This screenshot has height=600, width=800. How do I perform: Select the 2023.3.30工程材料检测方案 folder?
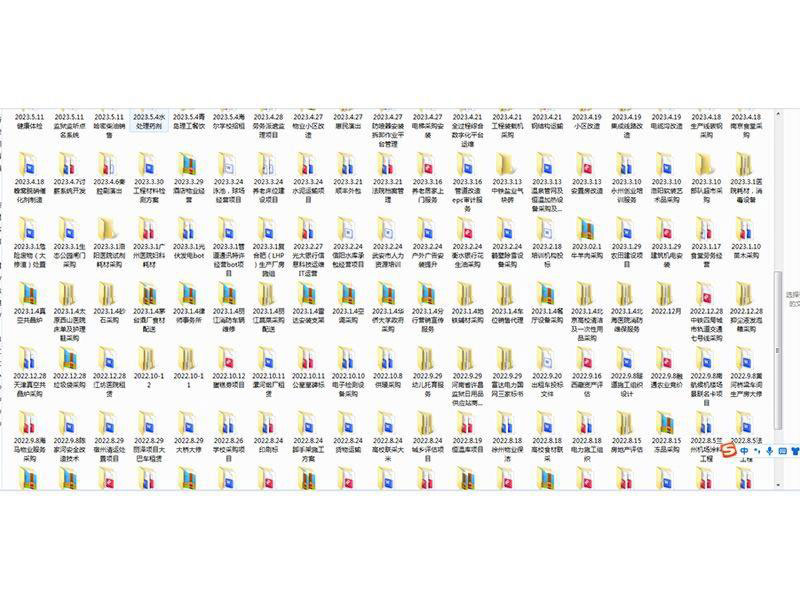click(x=149, y=167)
